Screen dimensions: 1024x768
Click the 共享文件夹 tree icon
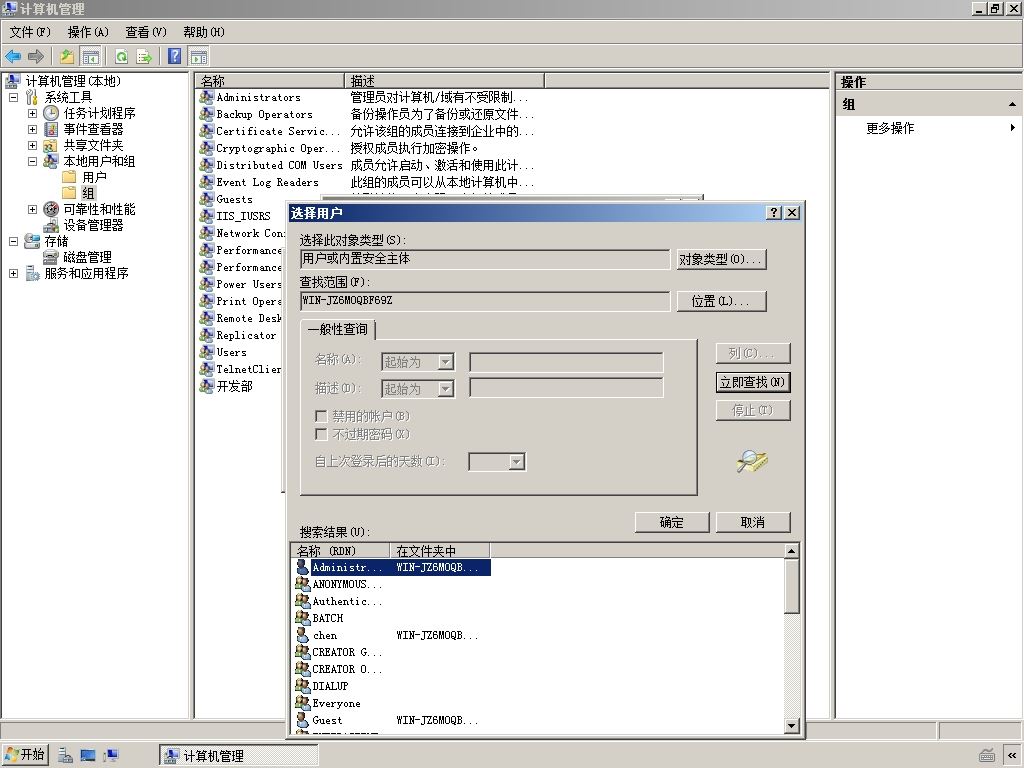point(51,145)
